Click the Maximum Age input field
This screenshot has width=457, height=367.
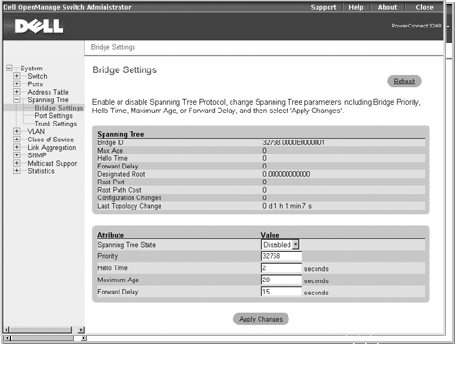click(x=281, y=280)
